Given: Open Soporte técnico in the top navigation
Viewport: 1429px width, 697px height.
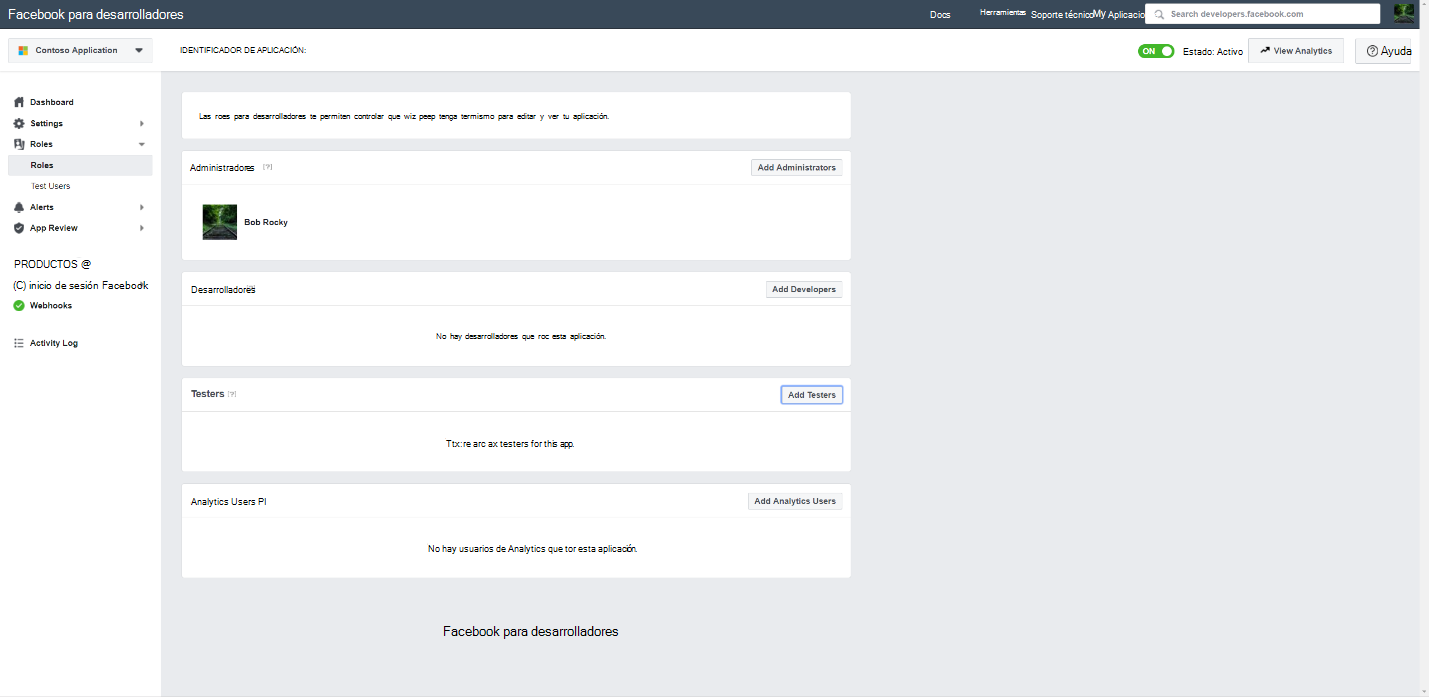Looking at the screenshot, I should pos(1062,15).
